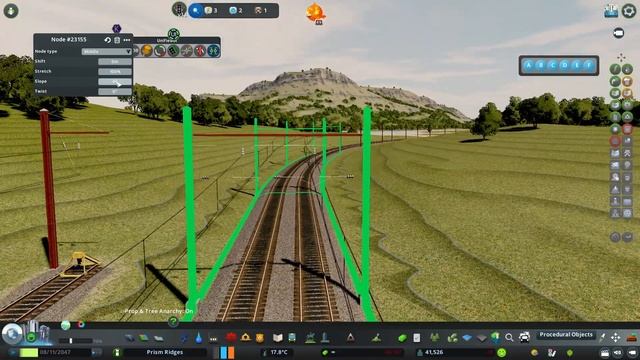Open the education book menu icon
This screenshot has height=360, width=640.
pyautogui.click(x=278, y=338)
